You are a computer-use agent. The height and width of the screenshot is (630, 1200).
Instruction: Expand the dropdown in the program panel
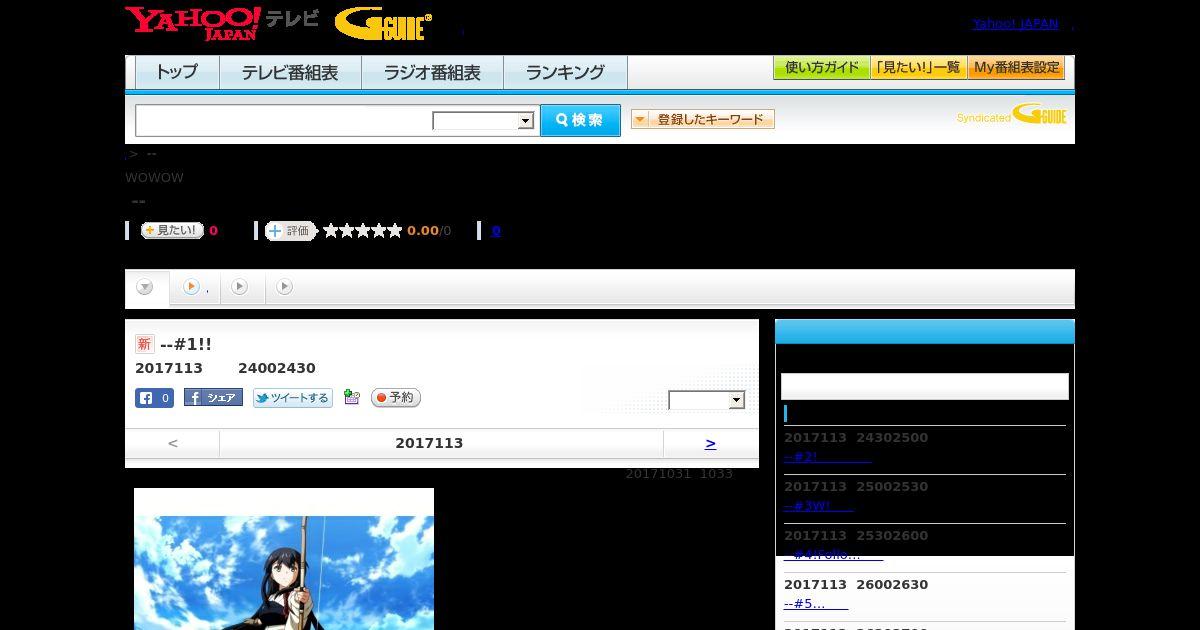[707, 400]
